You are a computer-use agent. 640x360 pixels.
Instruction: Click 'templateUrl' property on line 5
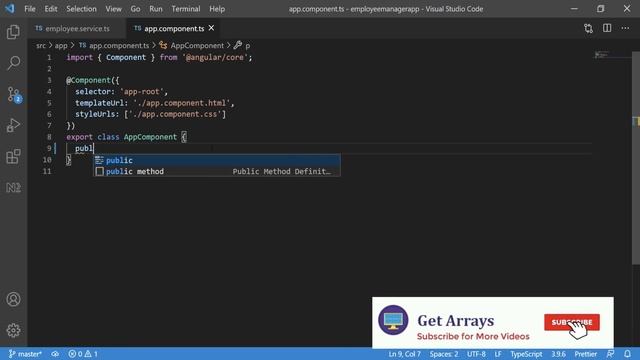click(99, 103)
